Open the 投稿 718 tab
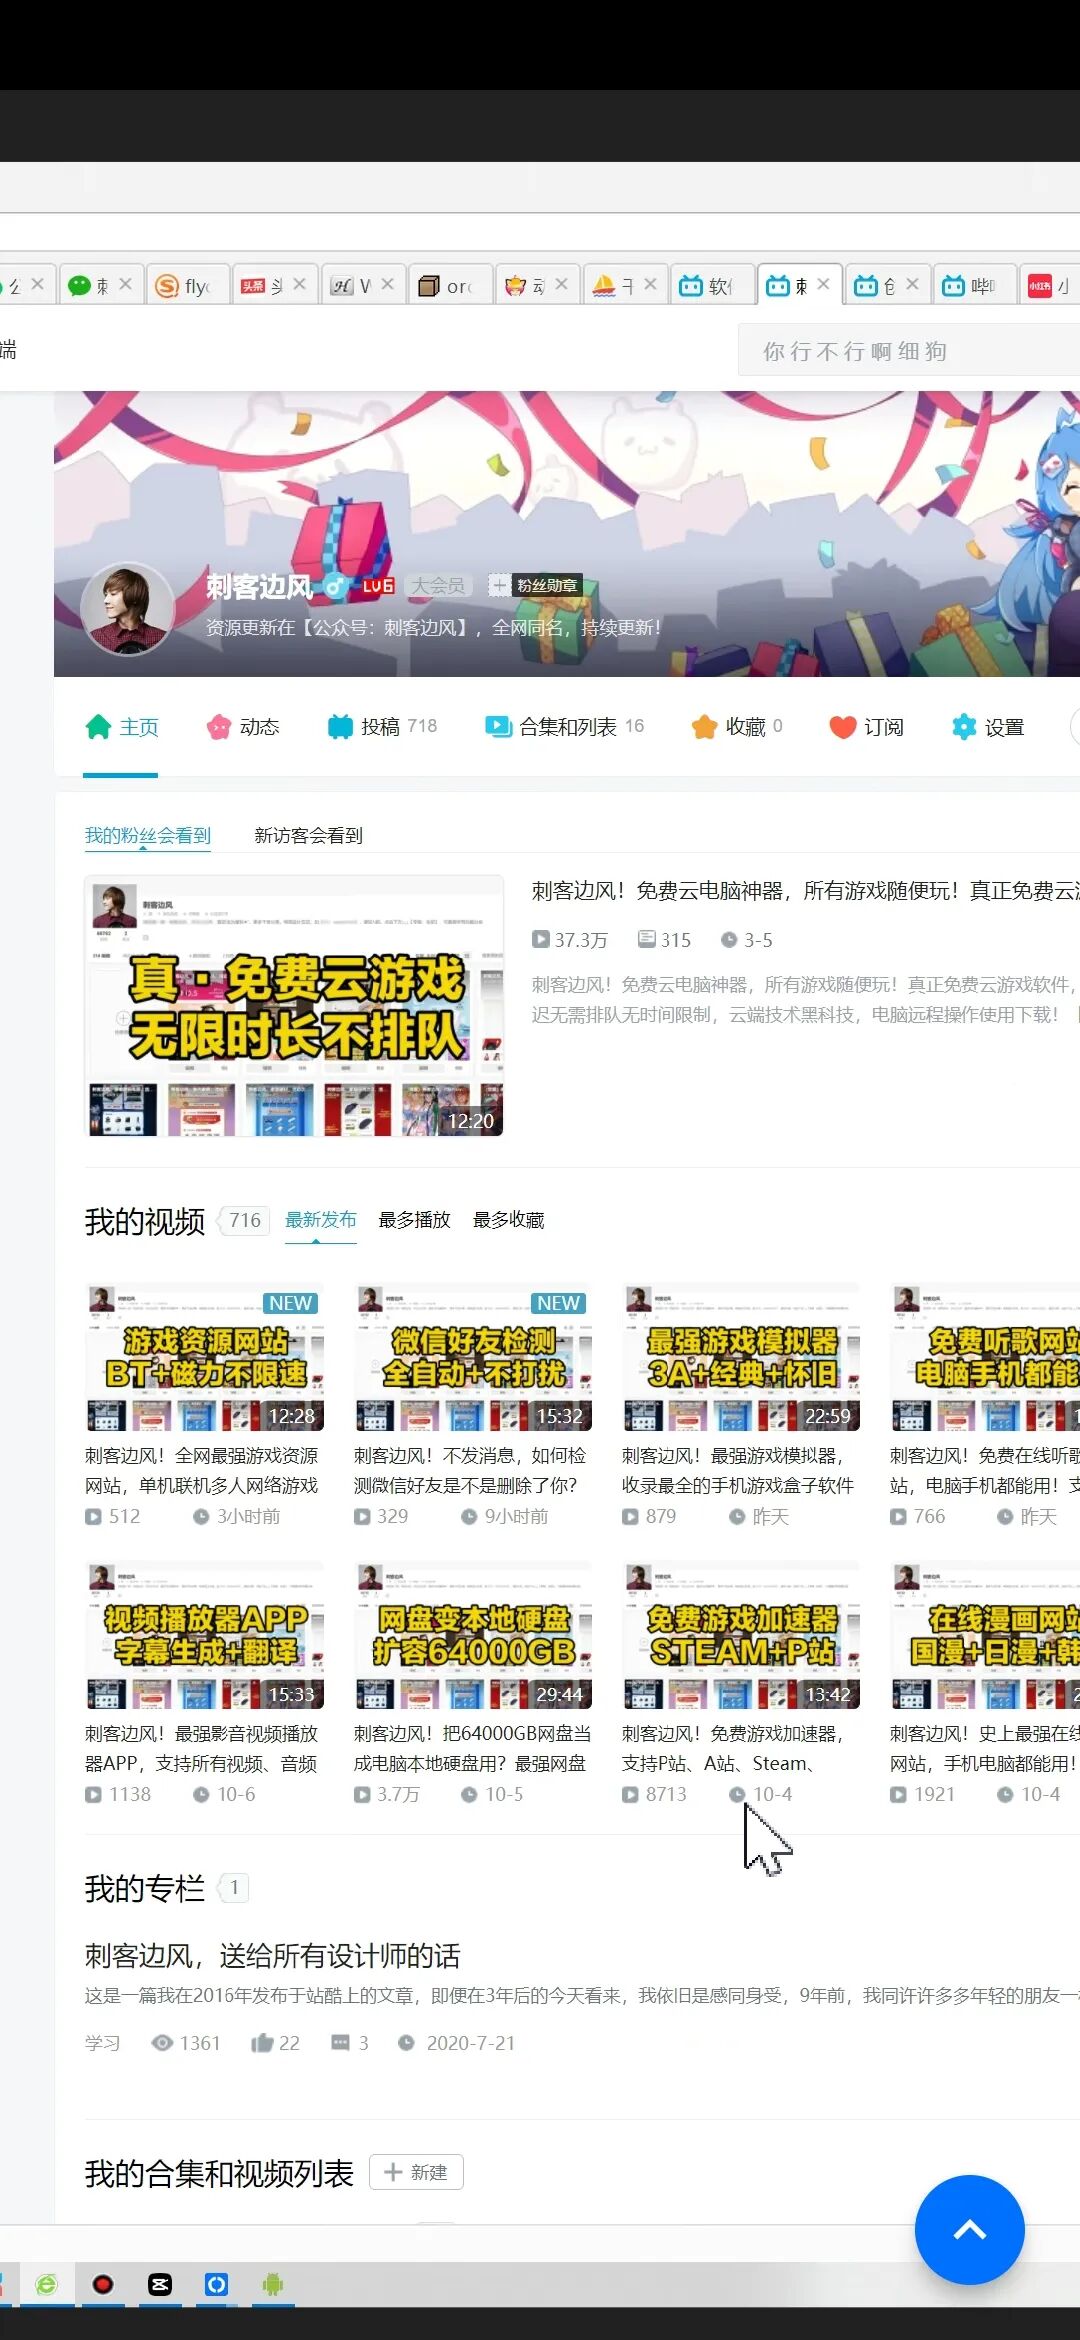This screenshot has height=2340, width=1080. (382, 727)
